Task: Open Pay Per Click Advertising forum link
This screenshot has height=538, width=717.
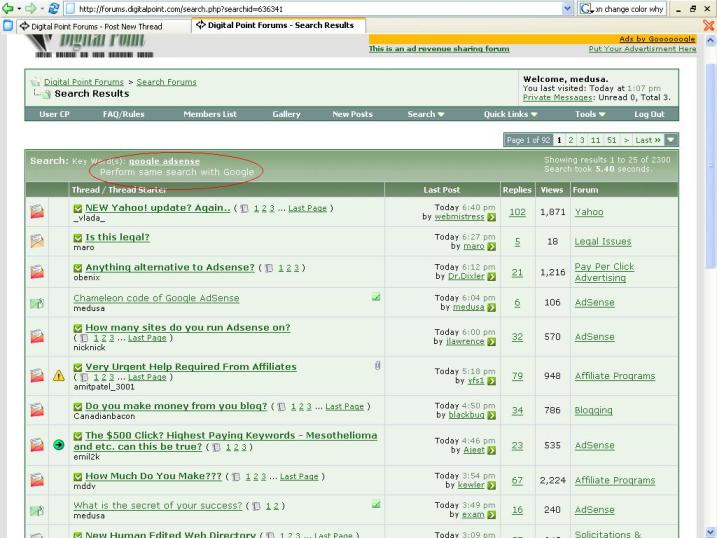Action: (604, 272)
